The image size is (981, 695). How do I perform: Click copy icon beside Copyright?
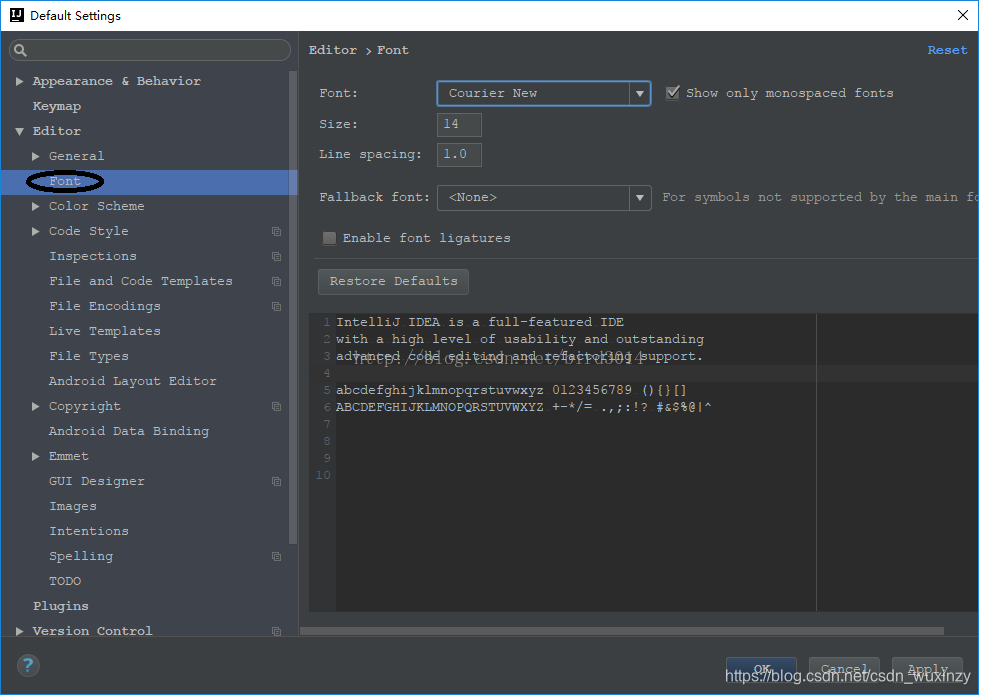tap(277, 407)
